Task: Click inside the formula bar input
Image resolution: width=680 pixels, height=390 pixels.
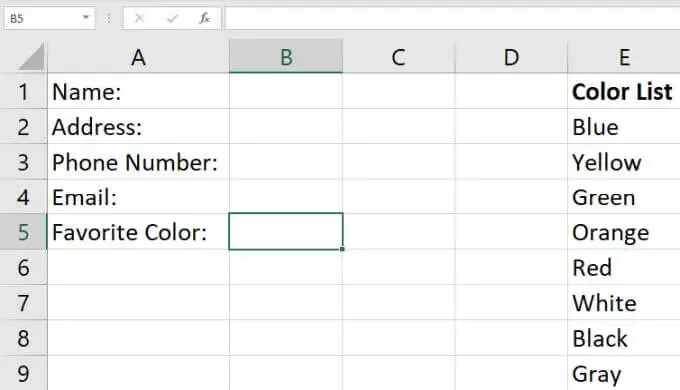Action: (452, 18)
